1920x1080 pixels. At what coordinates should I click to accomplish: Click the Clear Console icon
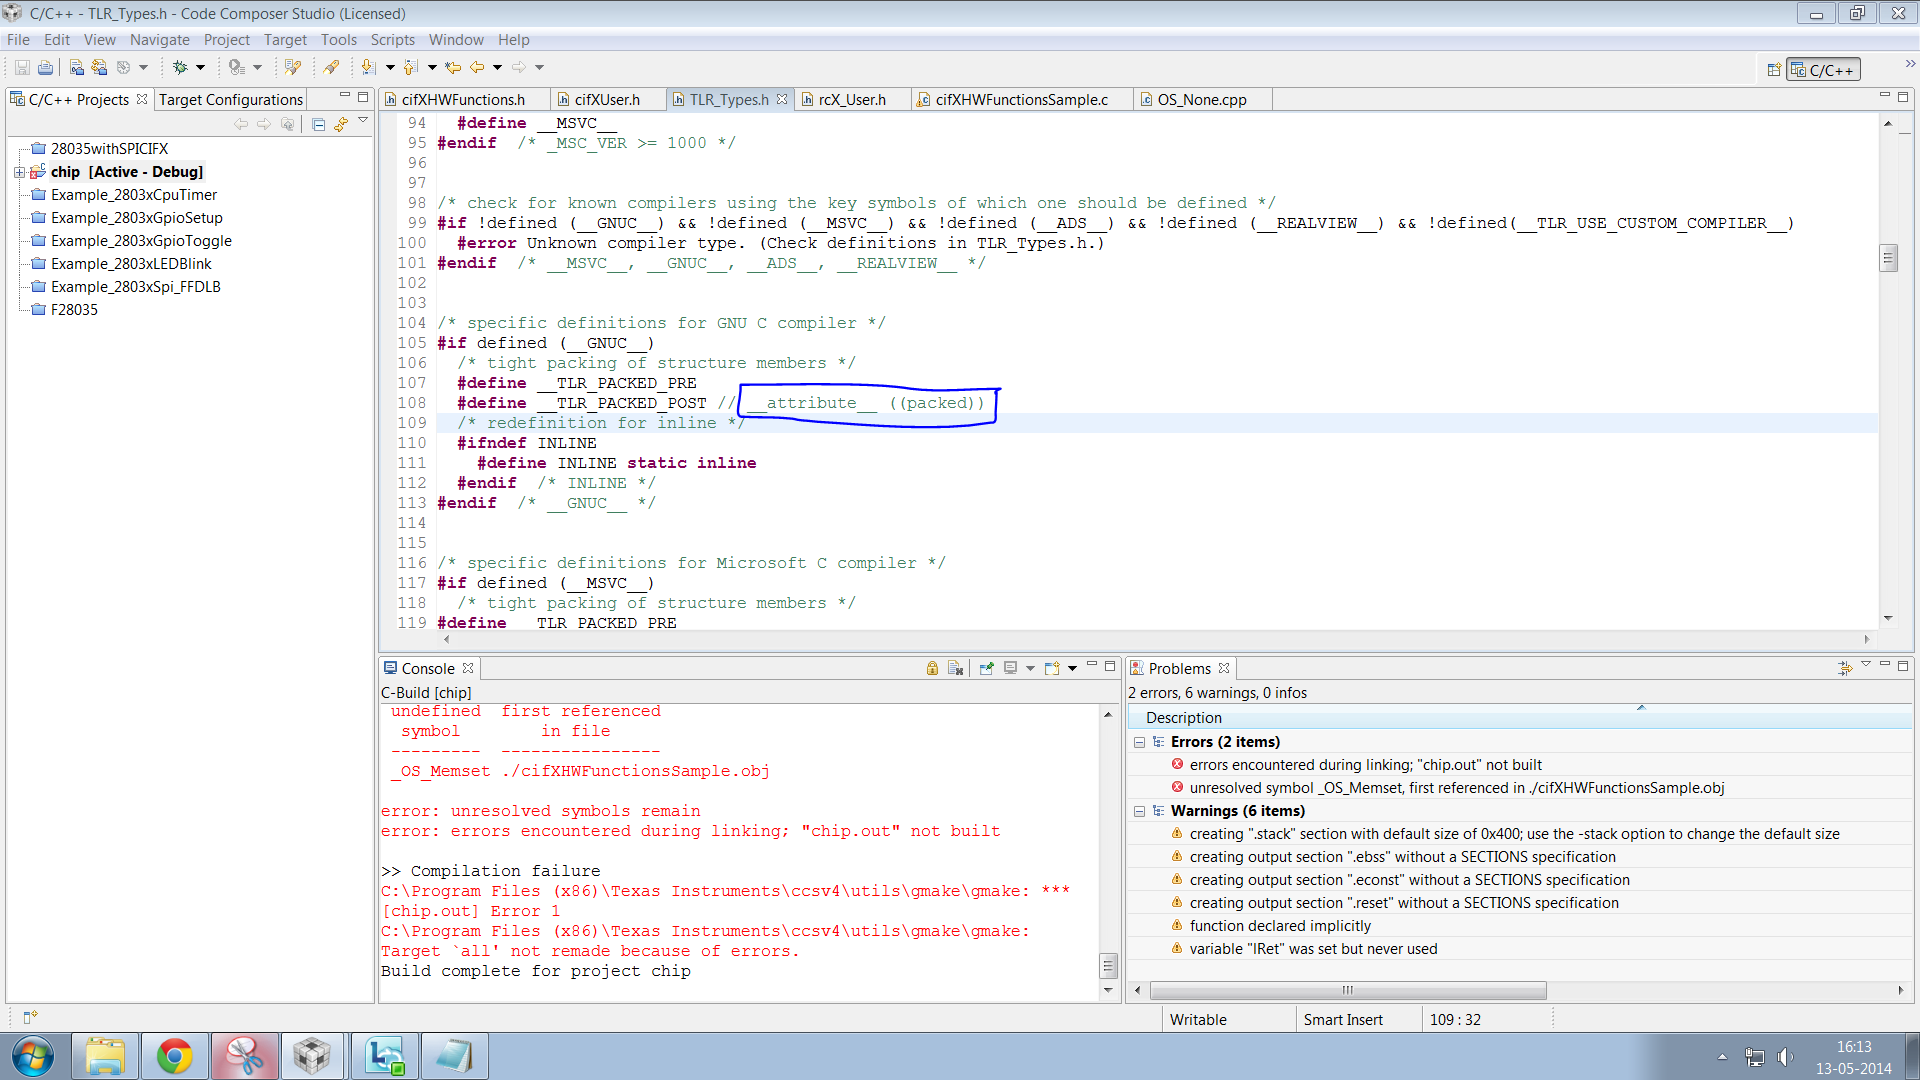tap(955, 668)
